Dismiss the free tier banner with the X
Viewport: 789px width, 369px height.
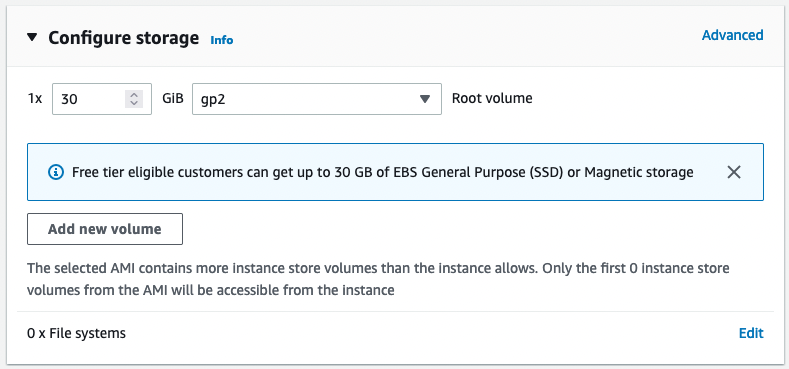734,172
